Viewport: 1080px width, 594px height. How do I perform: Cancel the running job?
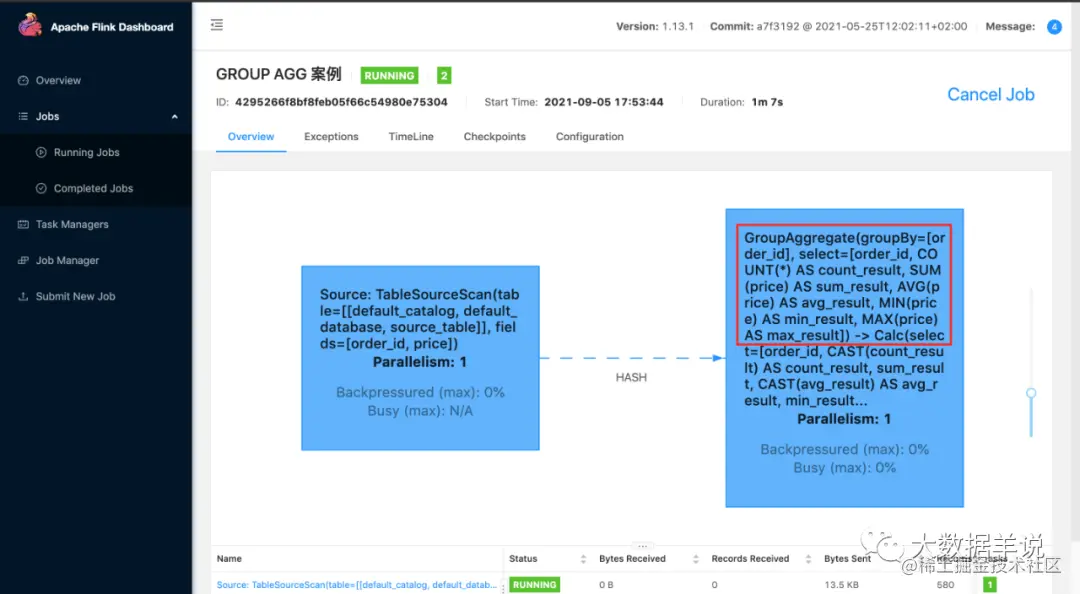coord(990,94)
